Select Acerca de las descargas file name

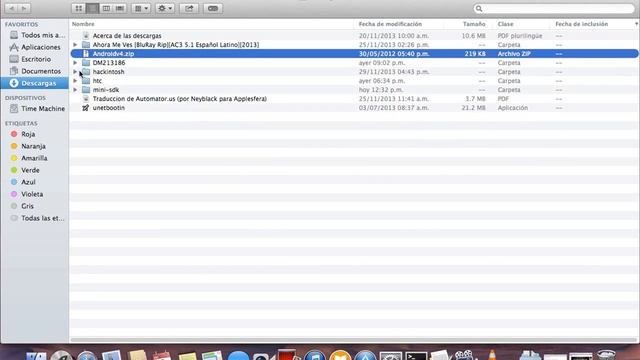tap(127, 36)
